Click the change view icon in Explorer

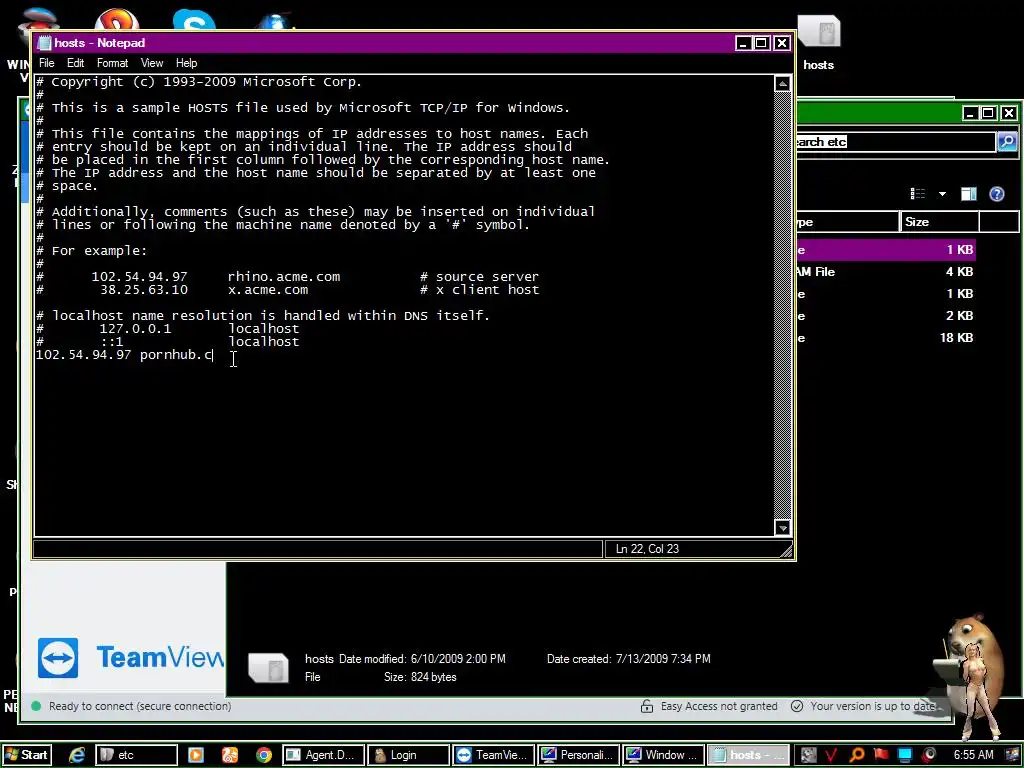point(918,194)
